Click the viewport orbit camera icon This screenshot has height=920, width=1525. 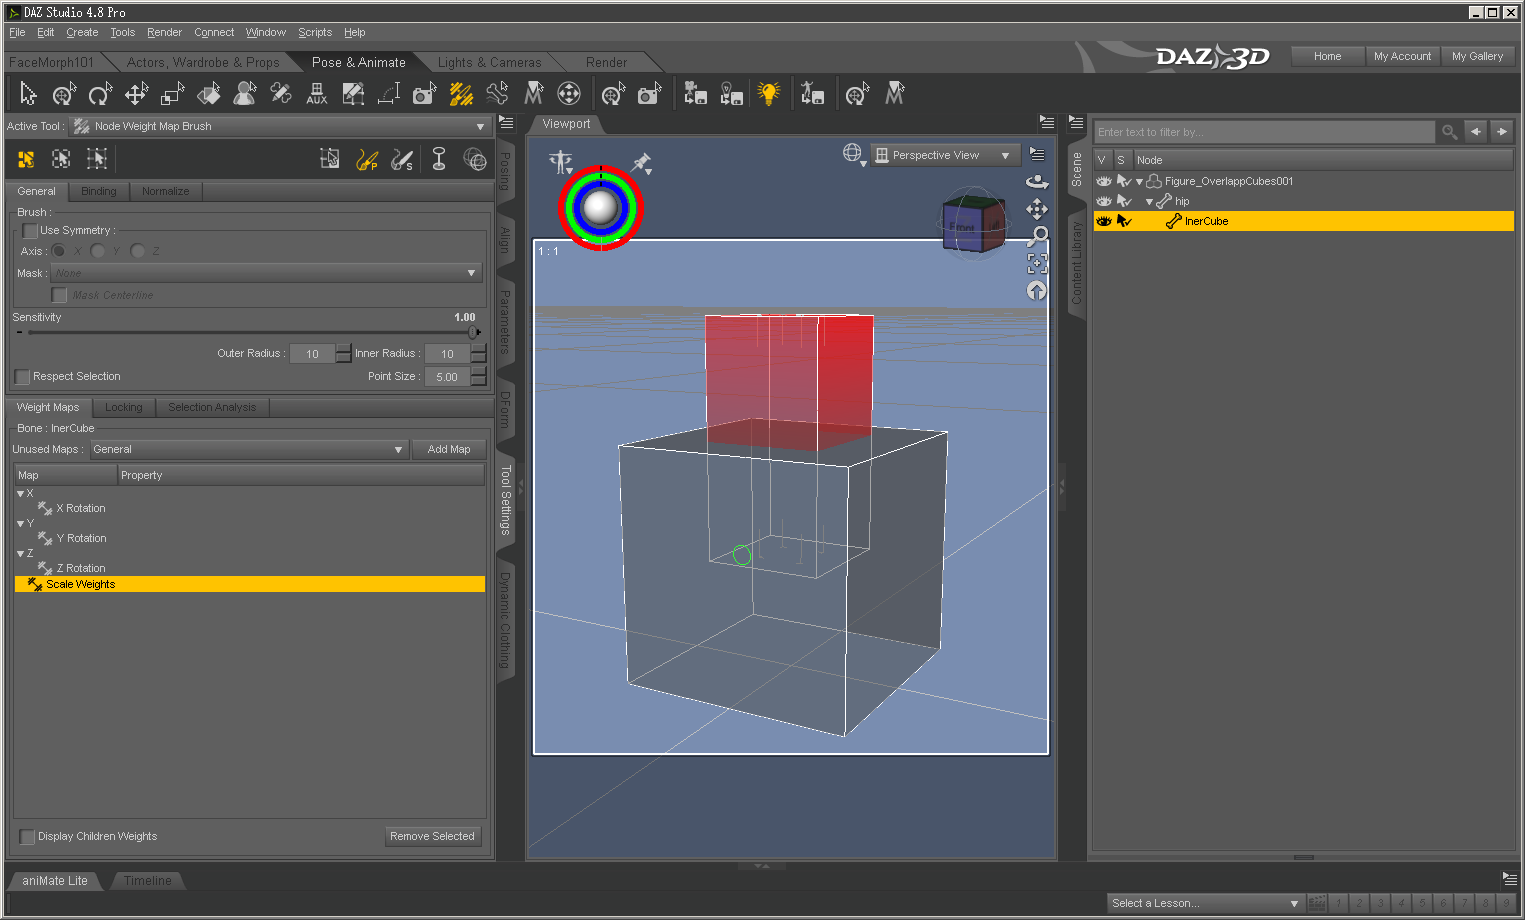(1037, 182)
